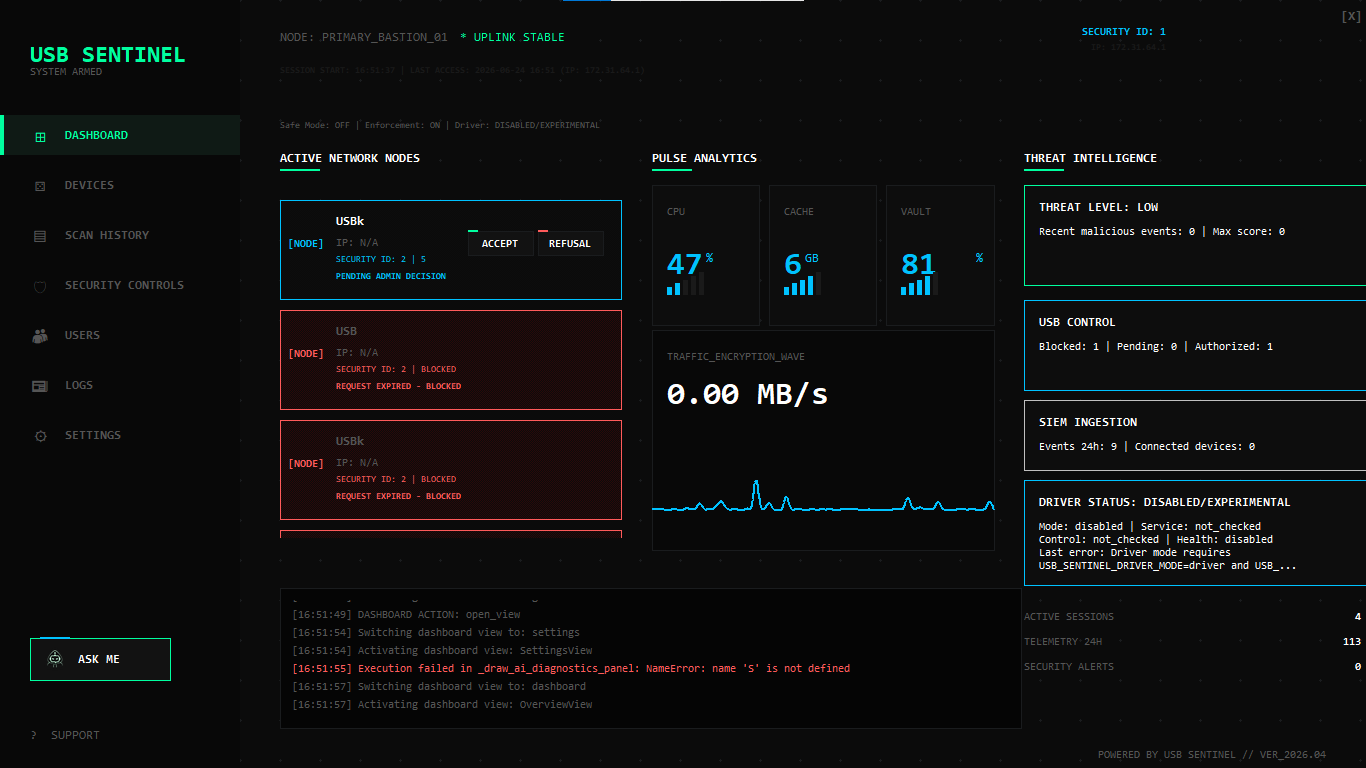
Task: Click the Safe Mode / Enforcement status line
Action: (440, 126)
